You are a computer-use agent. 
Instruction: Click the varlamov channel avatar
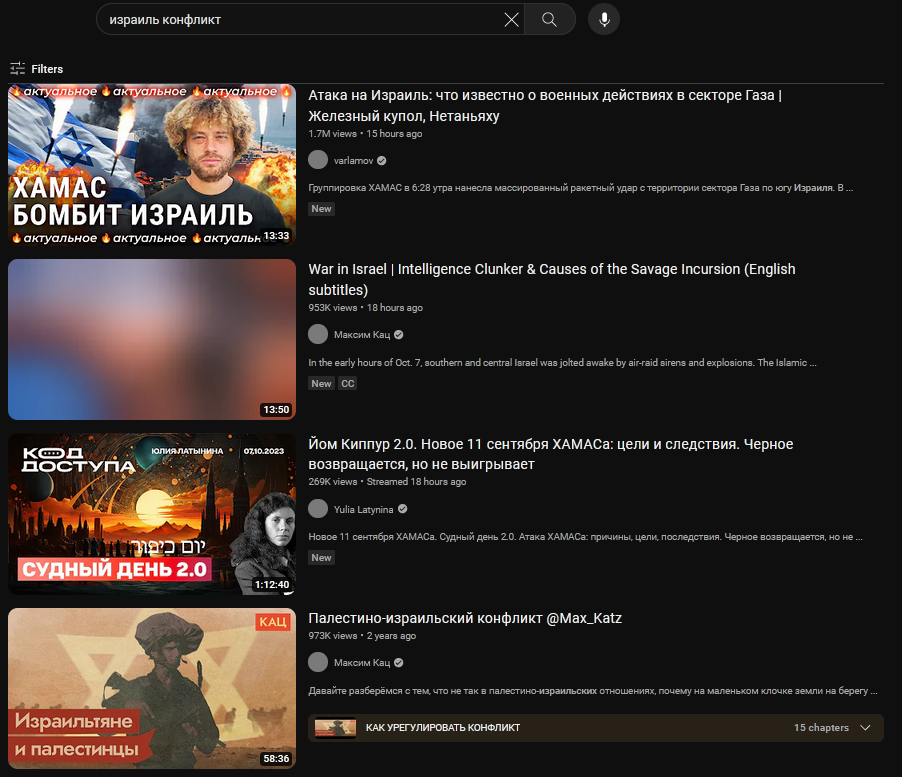pyautogui.click(x=318, y=160)
